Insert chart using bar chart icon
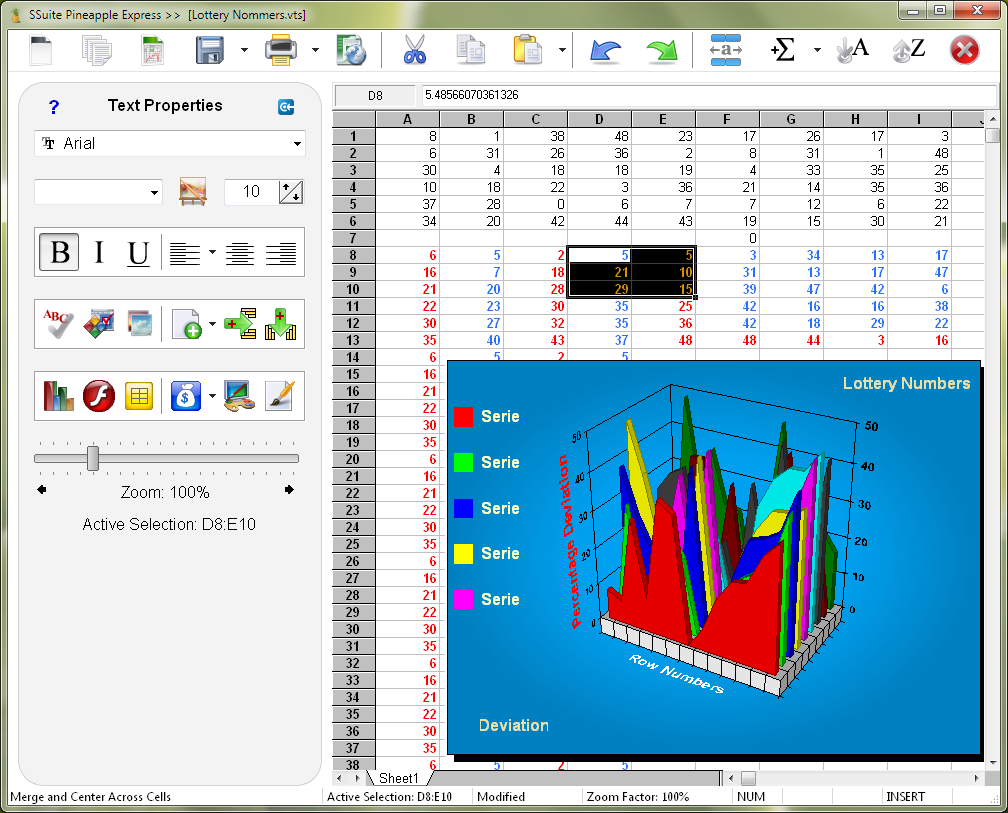Viewport: 1008px width, 813px height. pos(59,396)
